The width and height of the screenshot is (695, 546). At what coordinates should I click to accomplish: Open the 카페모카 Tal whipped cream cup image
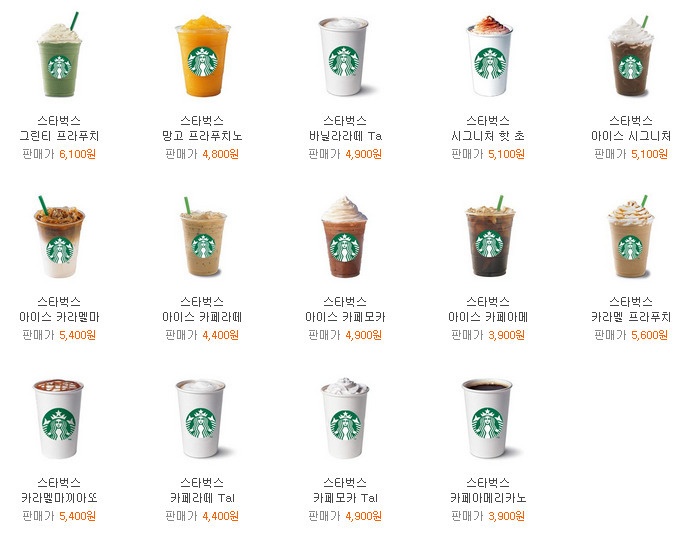pos(345,419)
